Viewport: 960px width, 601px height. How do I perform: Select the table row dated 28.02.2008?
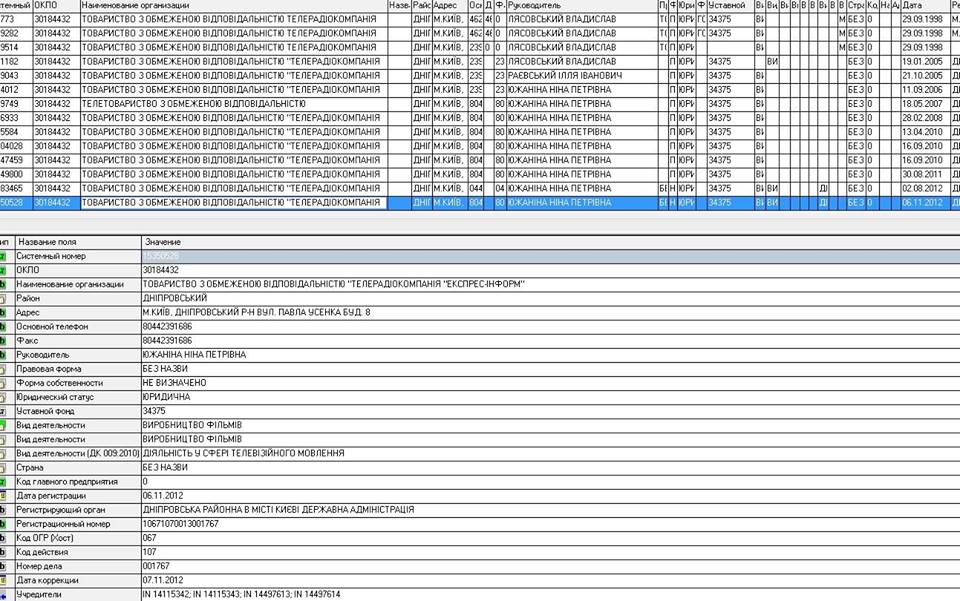pyautogui.click(x=480, y=118)
